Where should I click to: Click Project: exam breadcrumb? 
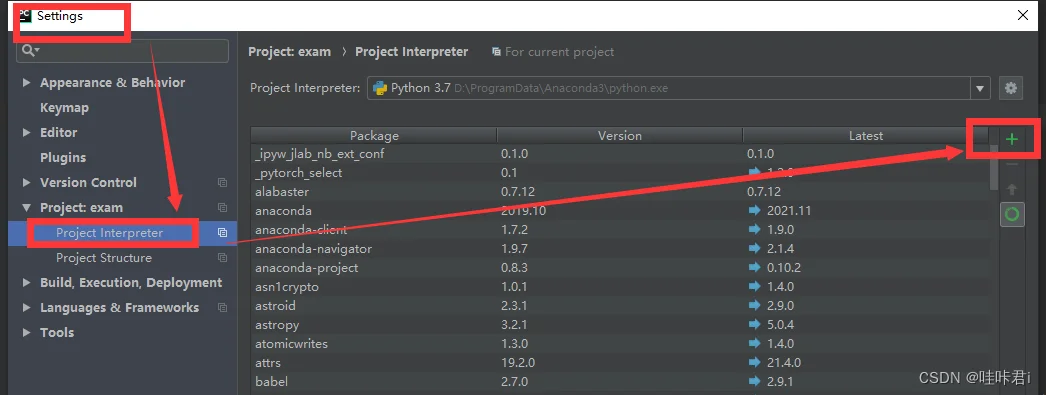pos(290,51)
